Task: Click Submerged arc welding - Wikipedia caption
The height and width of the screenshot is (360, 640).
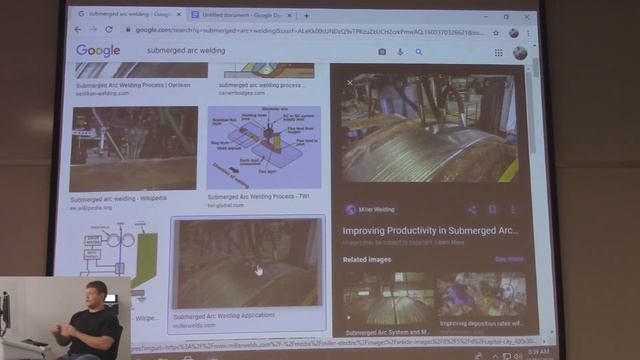Action: tap(118, 199)
